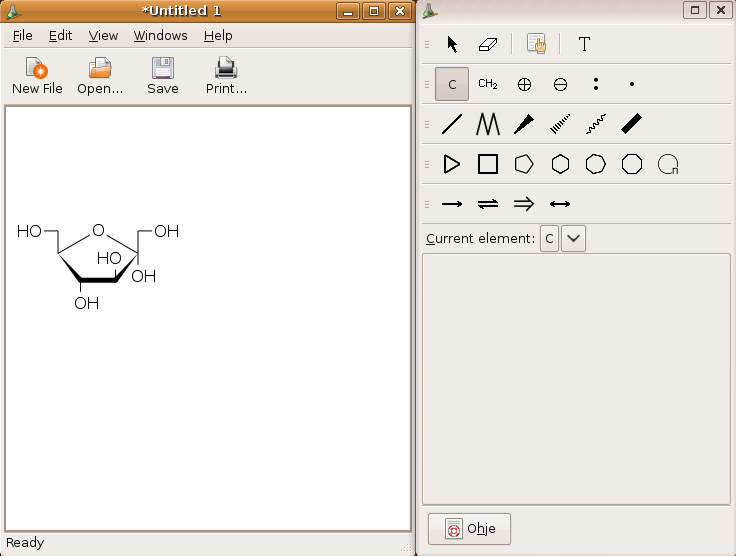Viewport: 736px width, 556px height.
Task: Click the ring oxygen atom in the molecule
Action: [x=98, y=231]
